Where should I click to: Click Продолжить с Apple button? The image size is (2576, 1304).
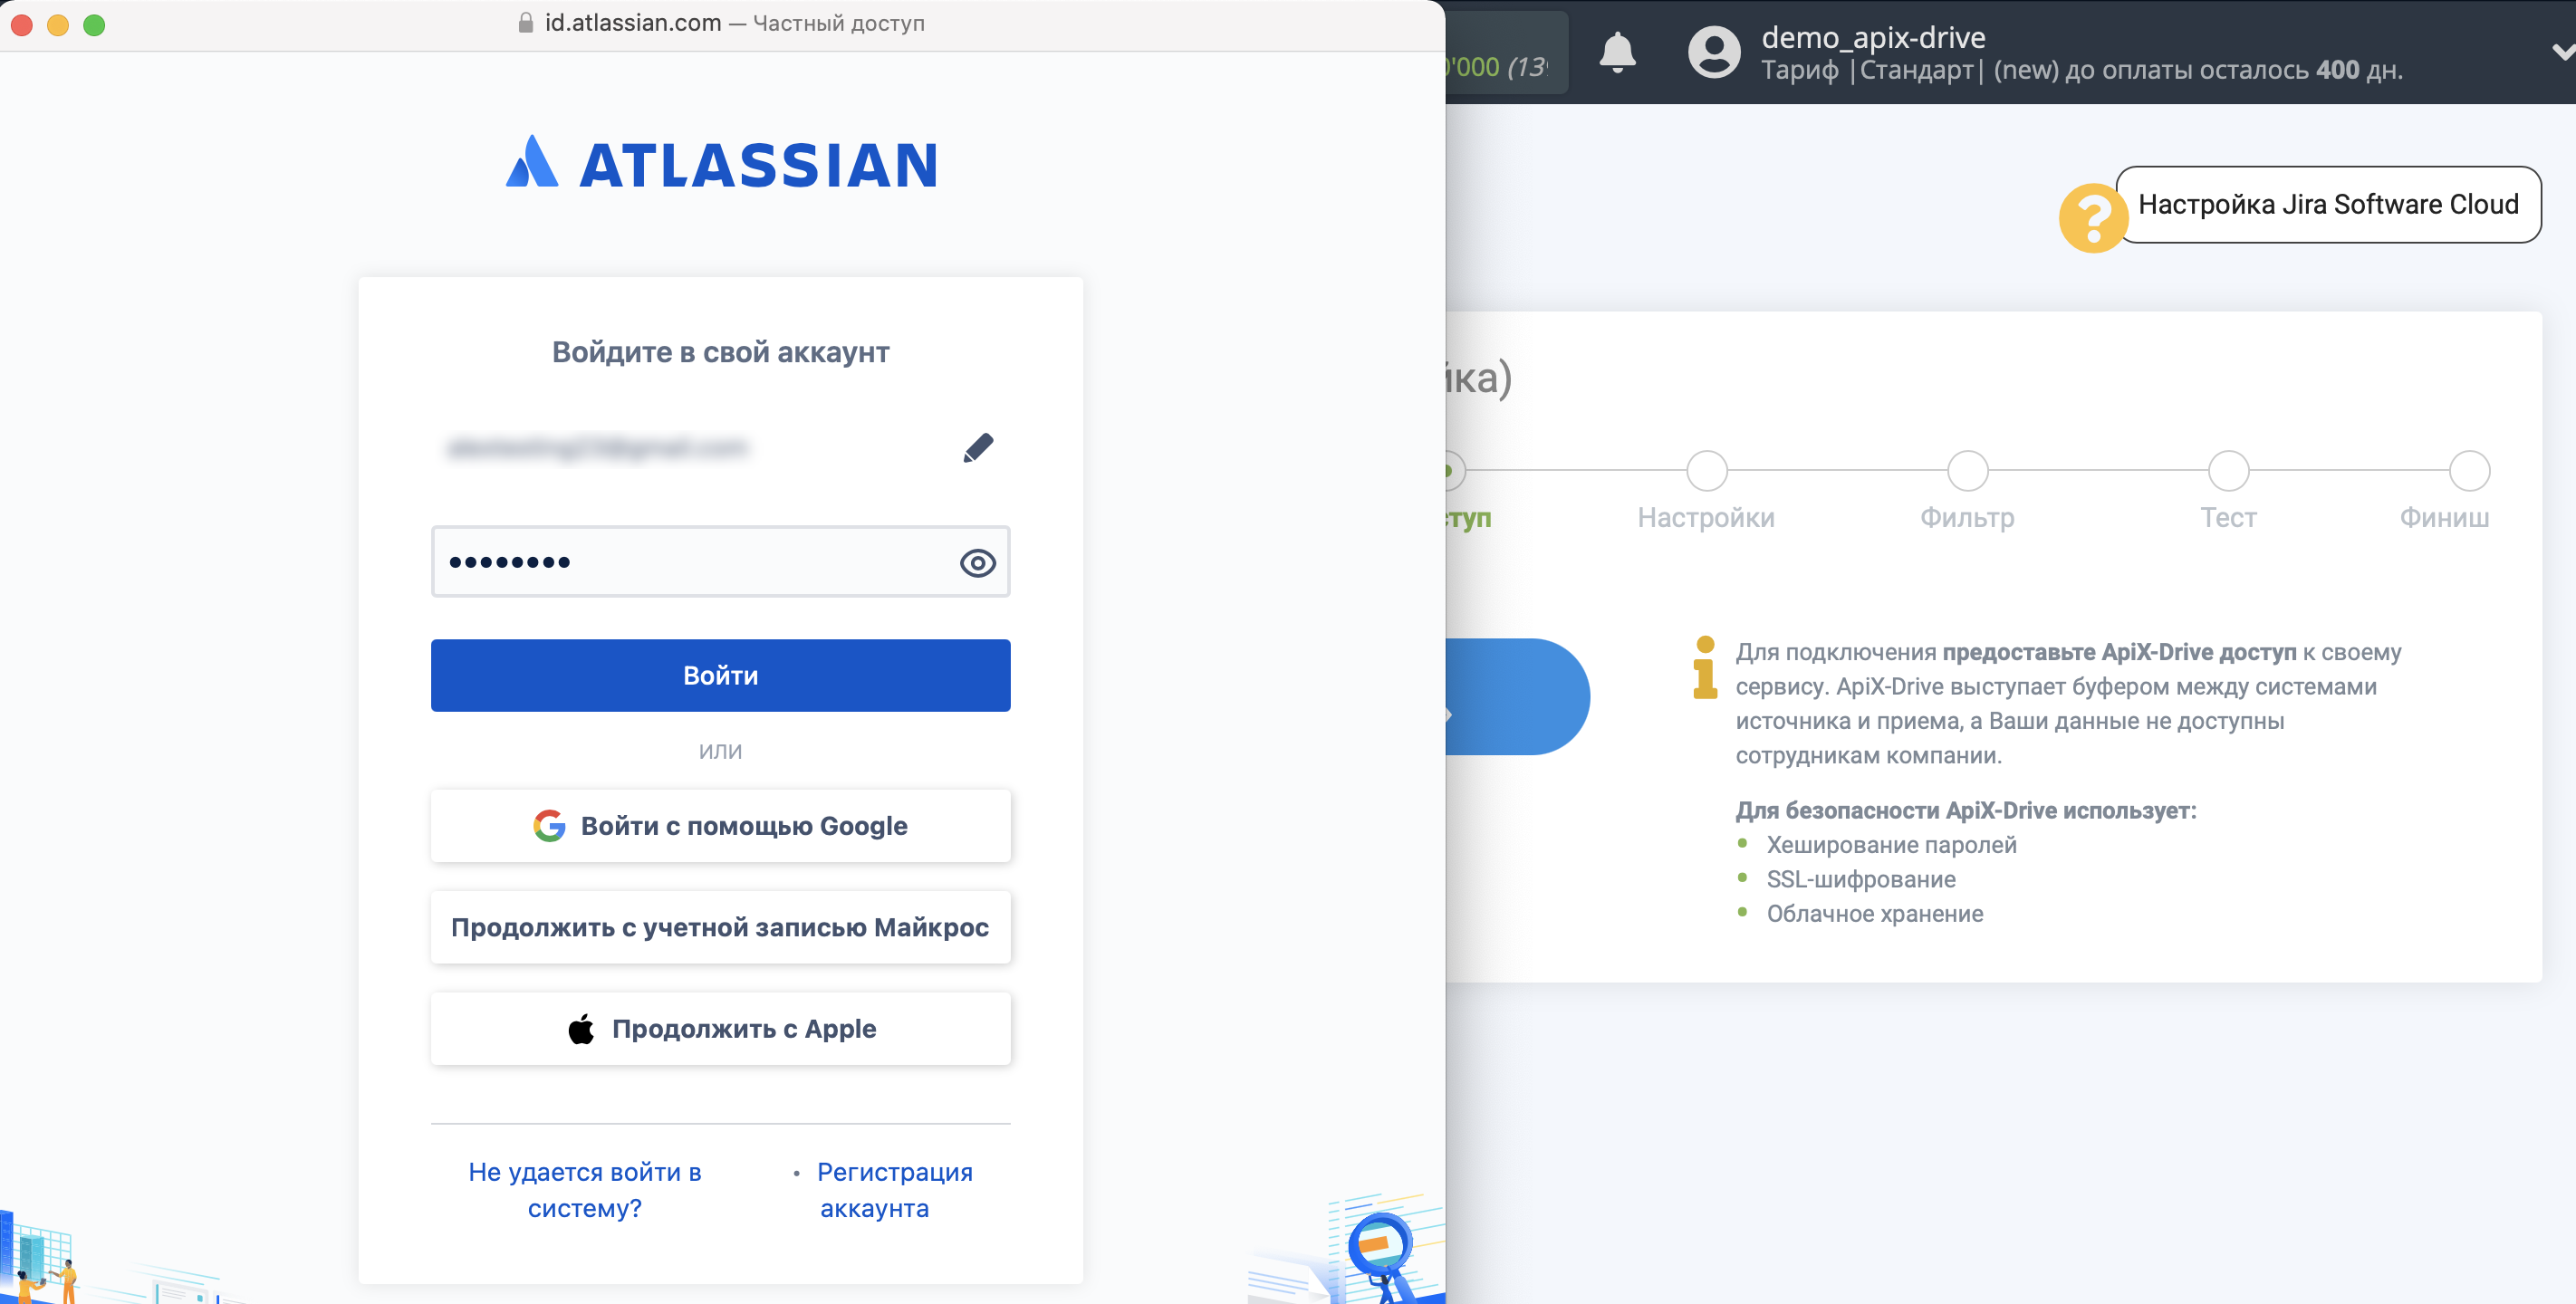720,1028
